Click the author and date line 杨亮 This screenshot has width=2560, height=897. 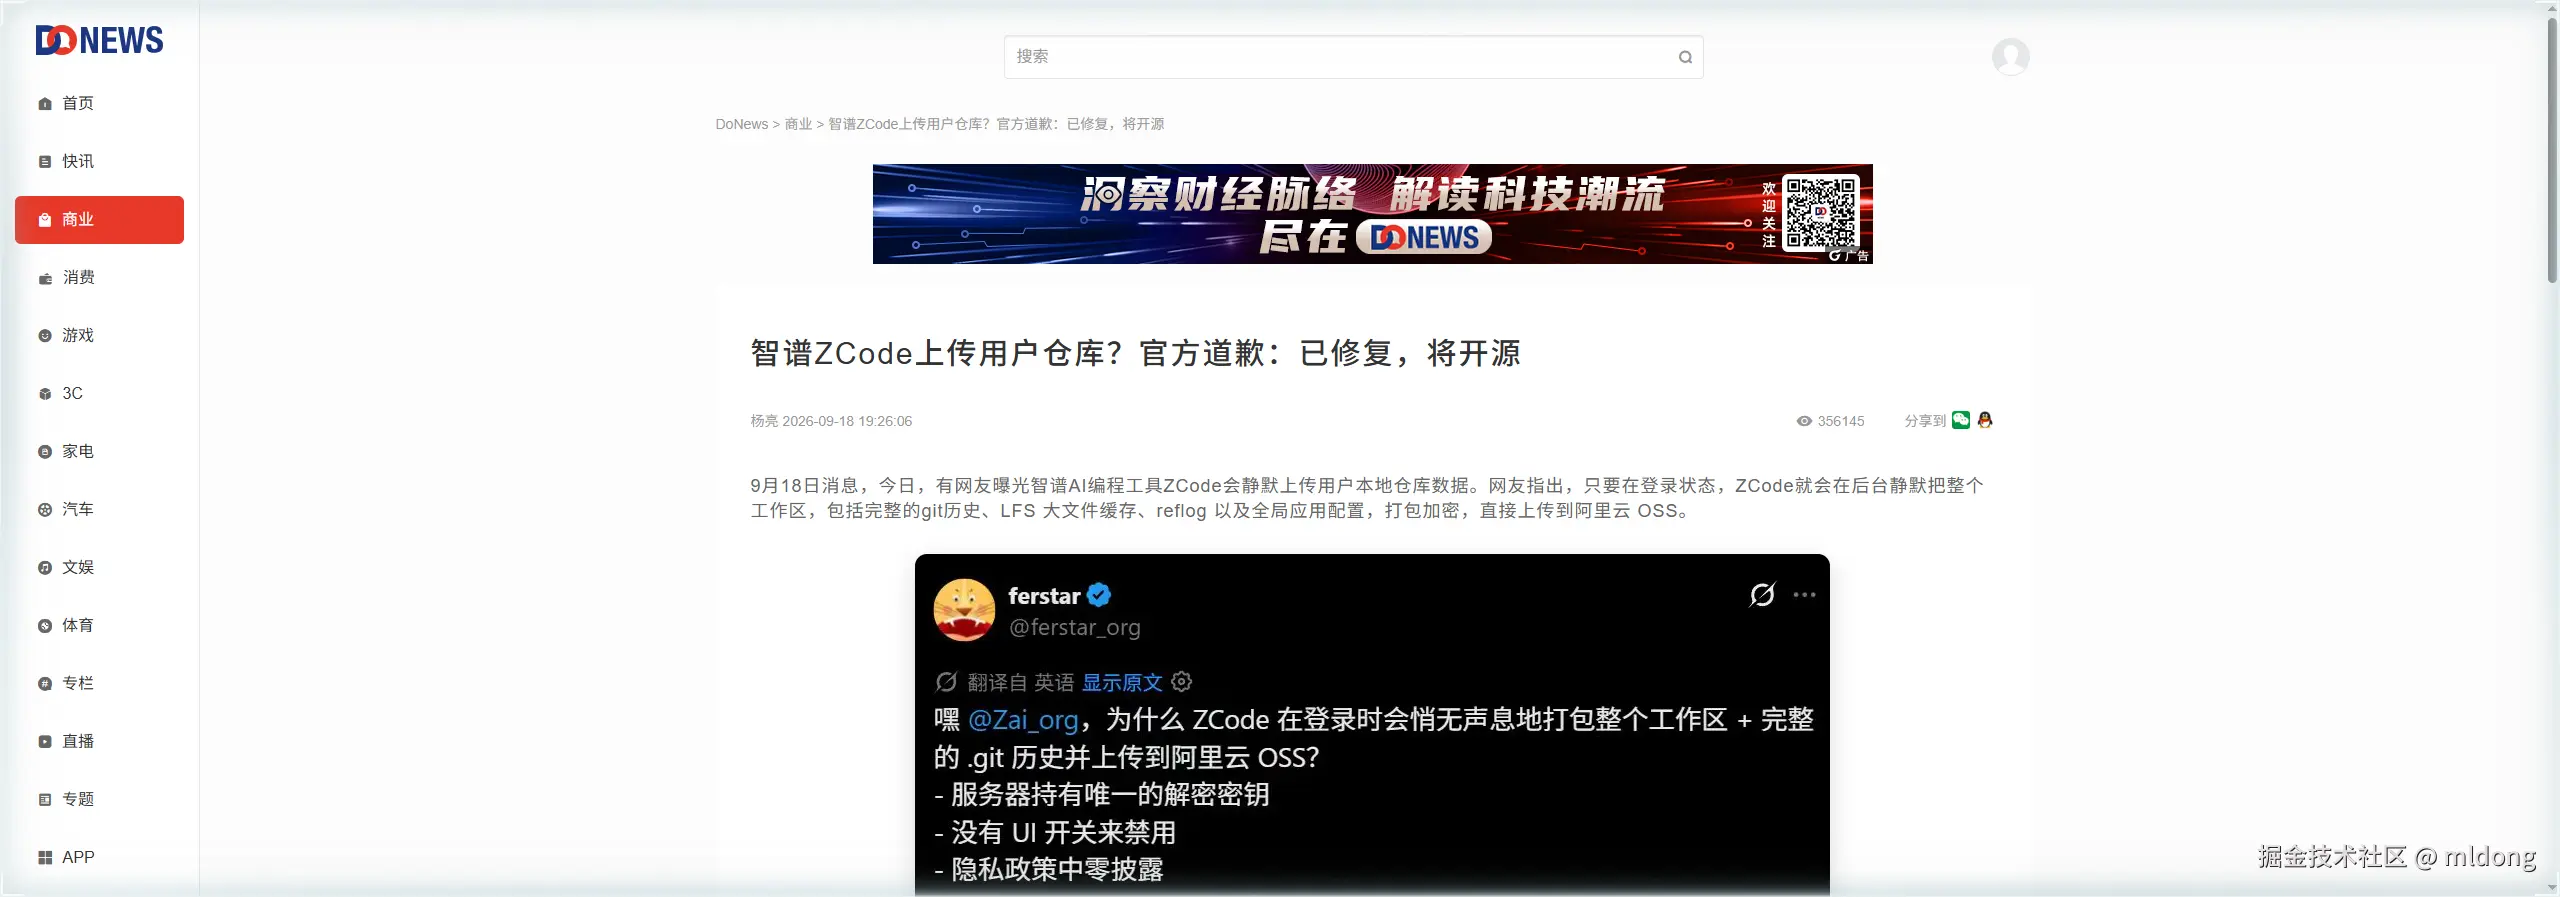coord(831,421)
